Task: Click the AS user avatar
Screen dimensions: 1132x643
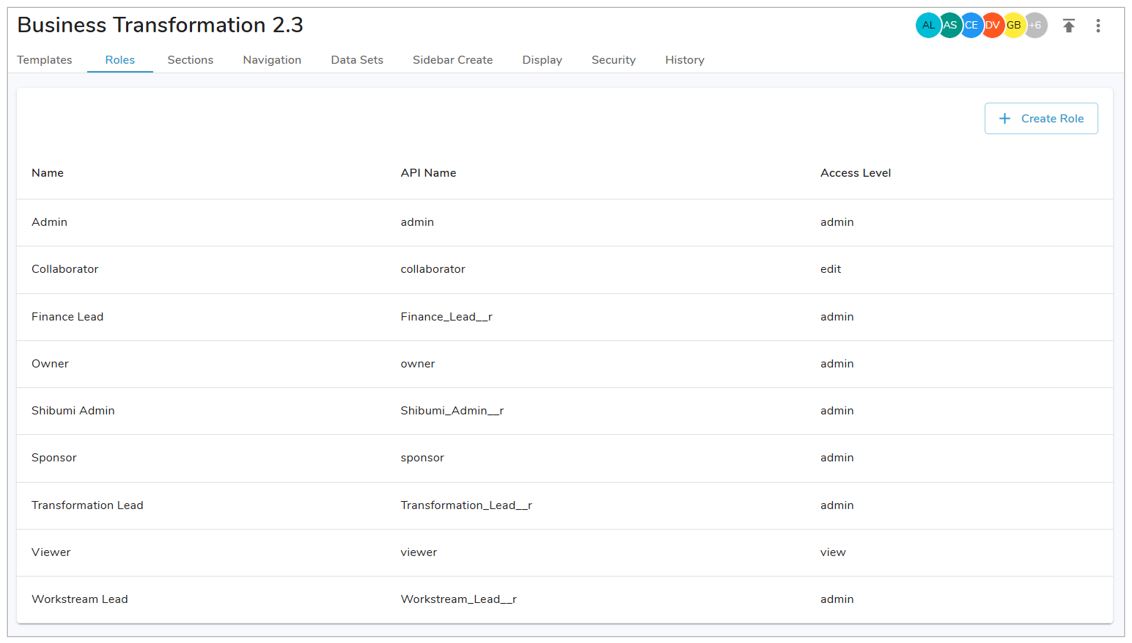Action: [949, 26]
